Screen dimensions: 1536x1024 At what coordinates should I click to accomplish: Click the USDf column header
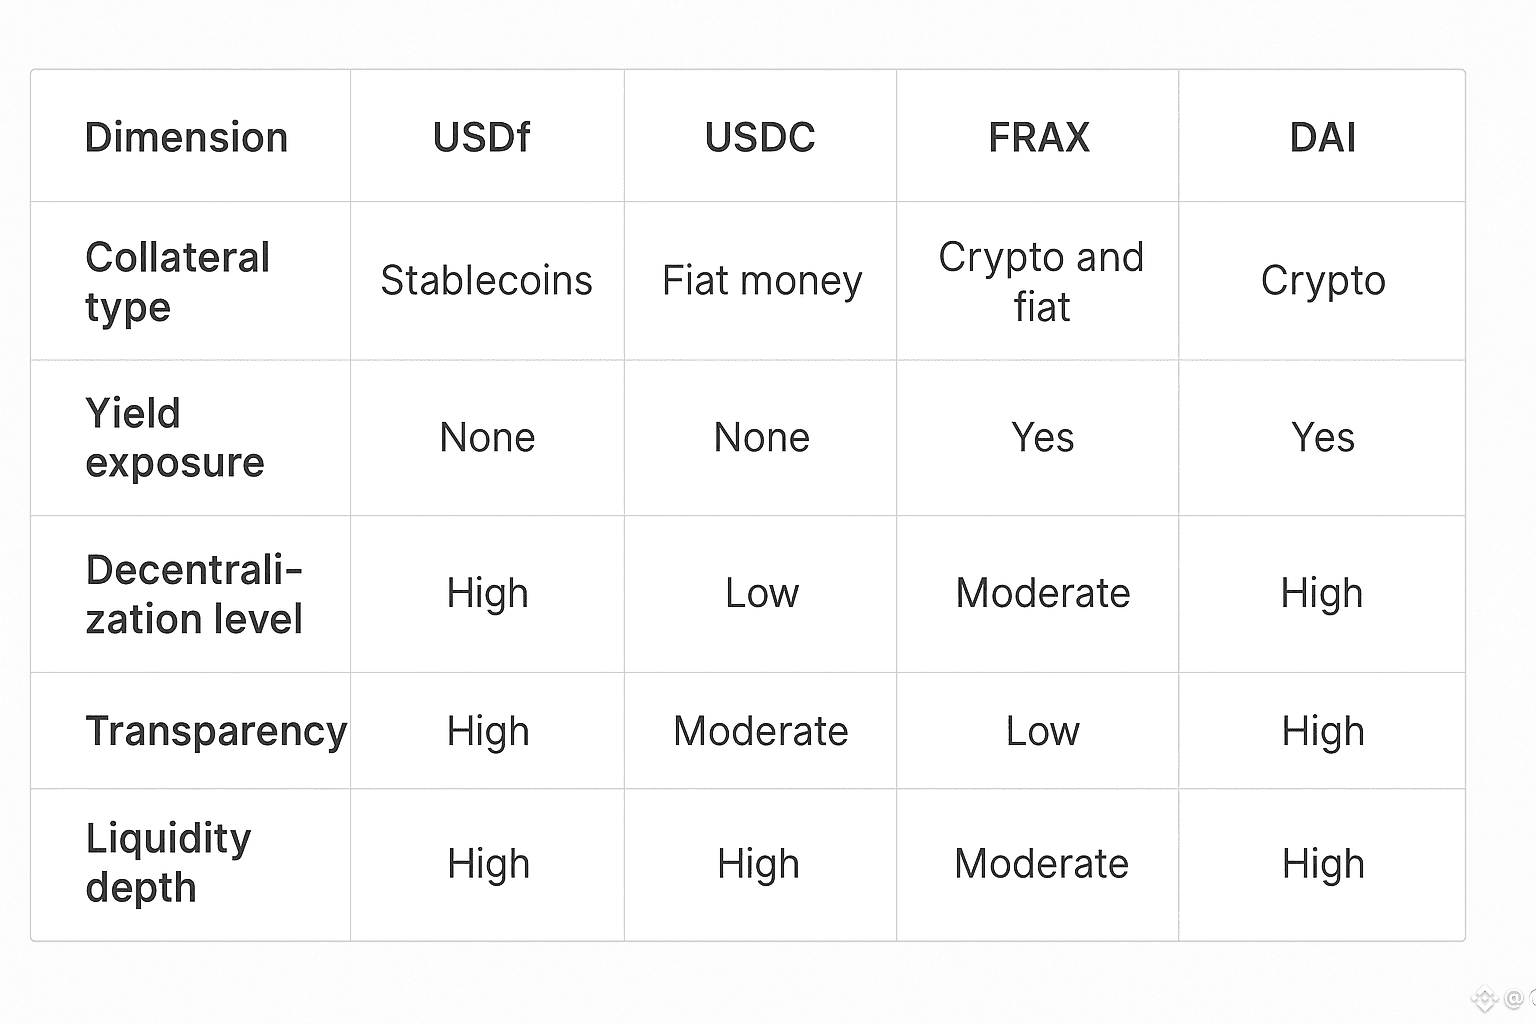coord(481,137)
